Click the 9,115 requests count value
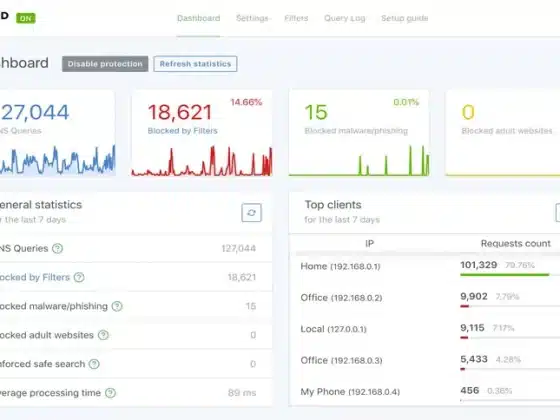The image size is (560, 420). coord(472,328)
